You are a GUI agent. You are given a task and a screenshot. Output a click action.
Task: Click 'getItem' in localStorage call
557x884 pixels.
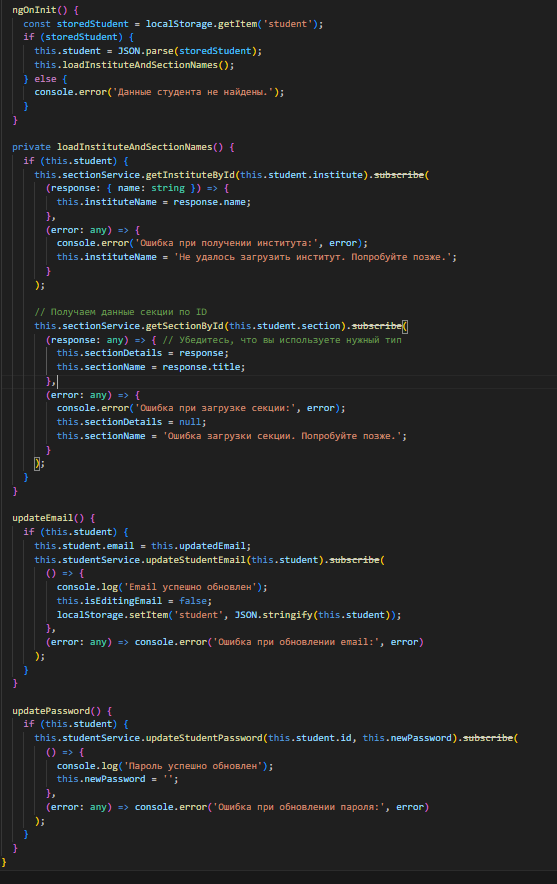pos(239,24)
